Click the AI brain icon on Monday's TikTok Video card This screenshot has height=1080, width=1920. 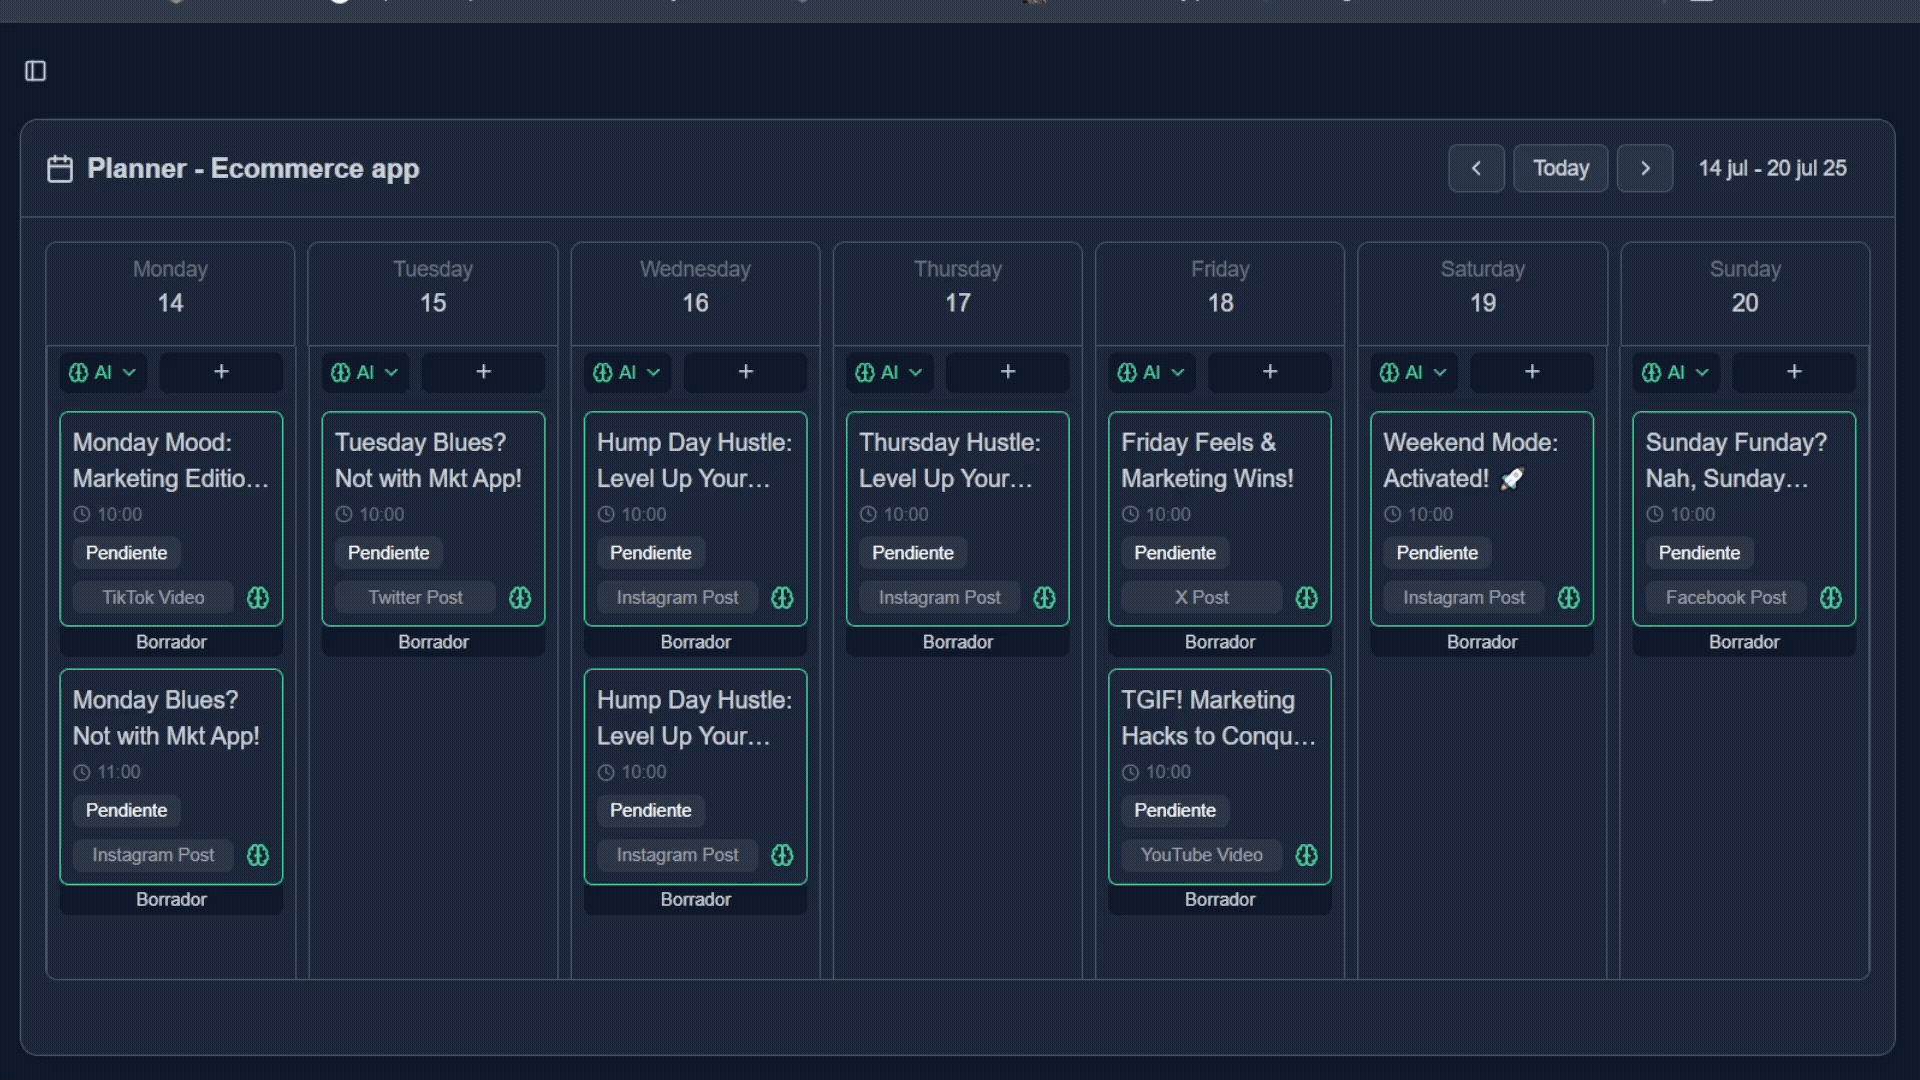257,597
